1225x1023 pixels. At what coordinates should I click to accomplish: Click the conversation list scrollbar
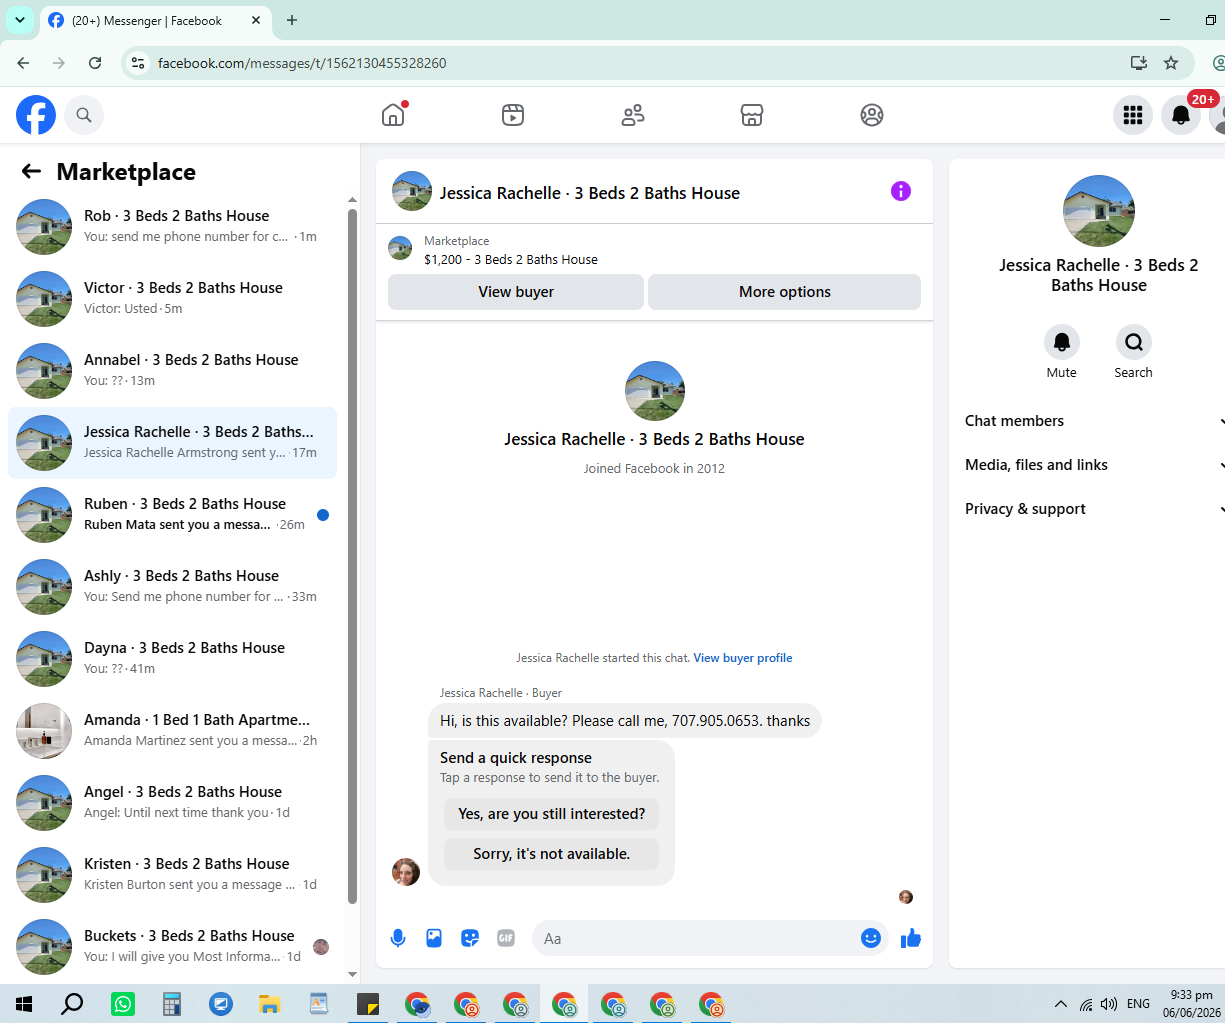[352, 555]
